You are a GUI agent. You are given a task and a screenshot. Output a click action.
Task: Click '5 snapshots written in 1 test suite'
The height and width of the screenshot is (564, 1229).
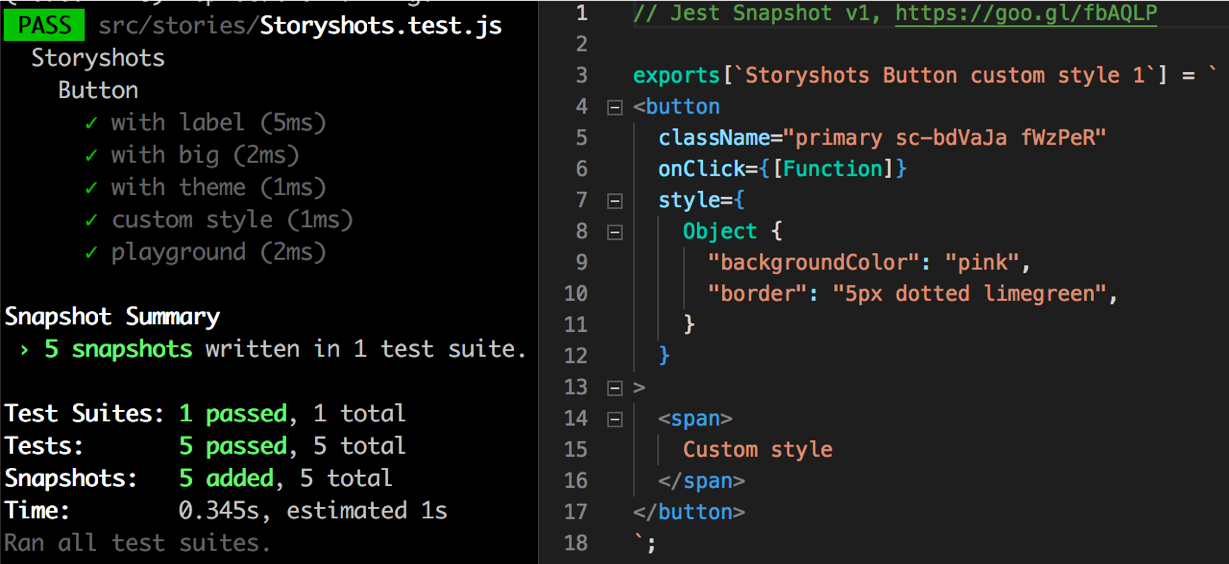pyautogui.click(x=272, y=349)
